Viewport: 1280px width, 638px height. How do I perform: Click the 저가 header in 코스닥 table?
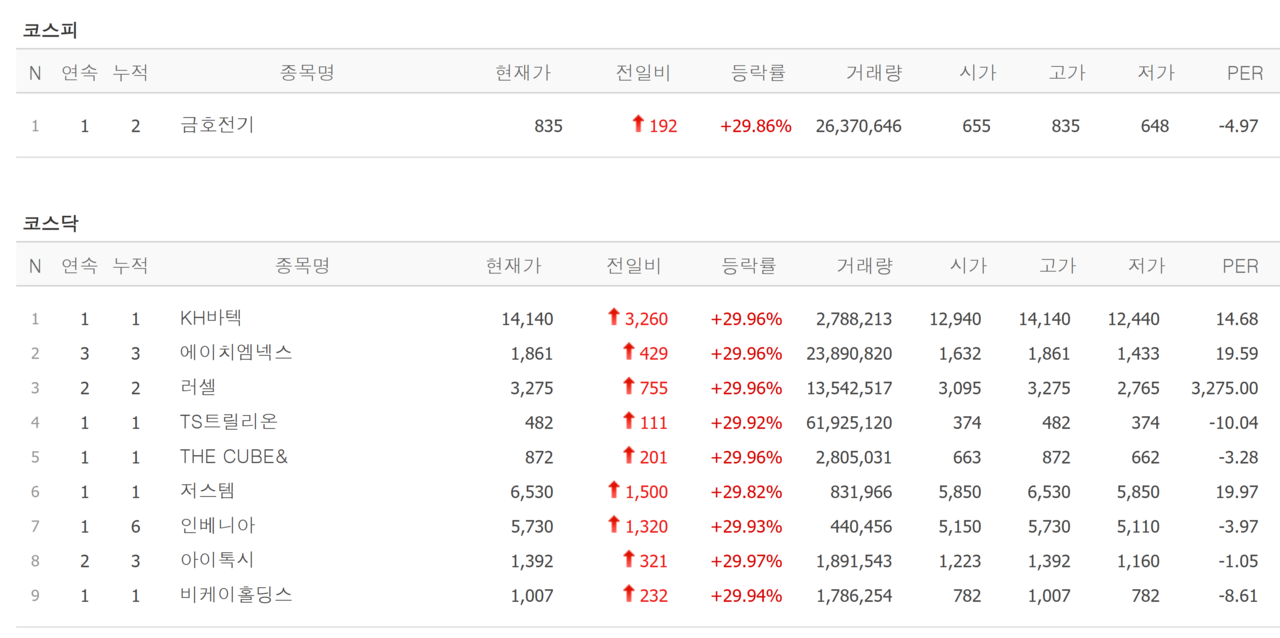click(x=1146, y=265)
